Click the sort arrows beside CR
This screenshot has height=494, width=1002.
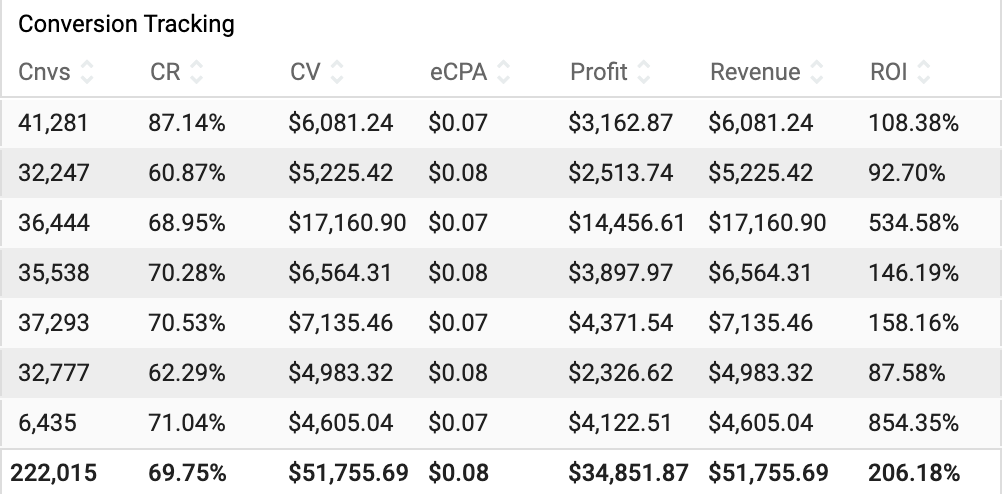pyautogui.click(x=196, y=72)
